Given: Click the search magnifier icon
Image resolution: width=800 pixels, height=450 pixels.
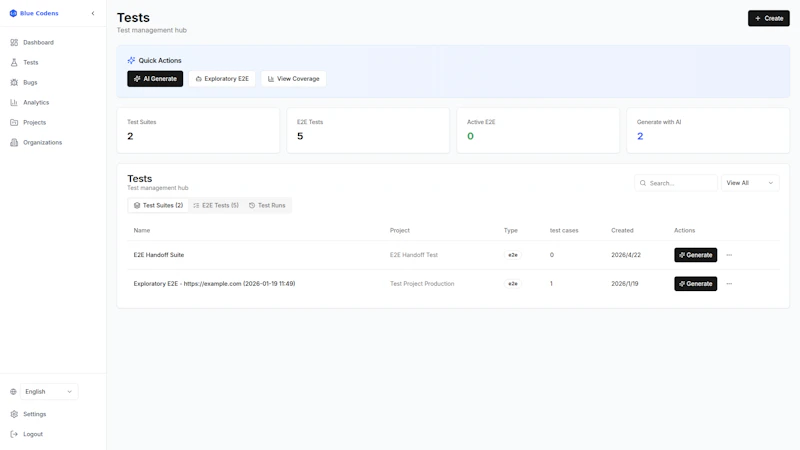Looking at the screenshot, I should (x=643, y=183).
